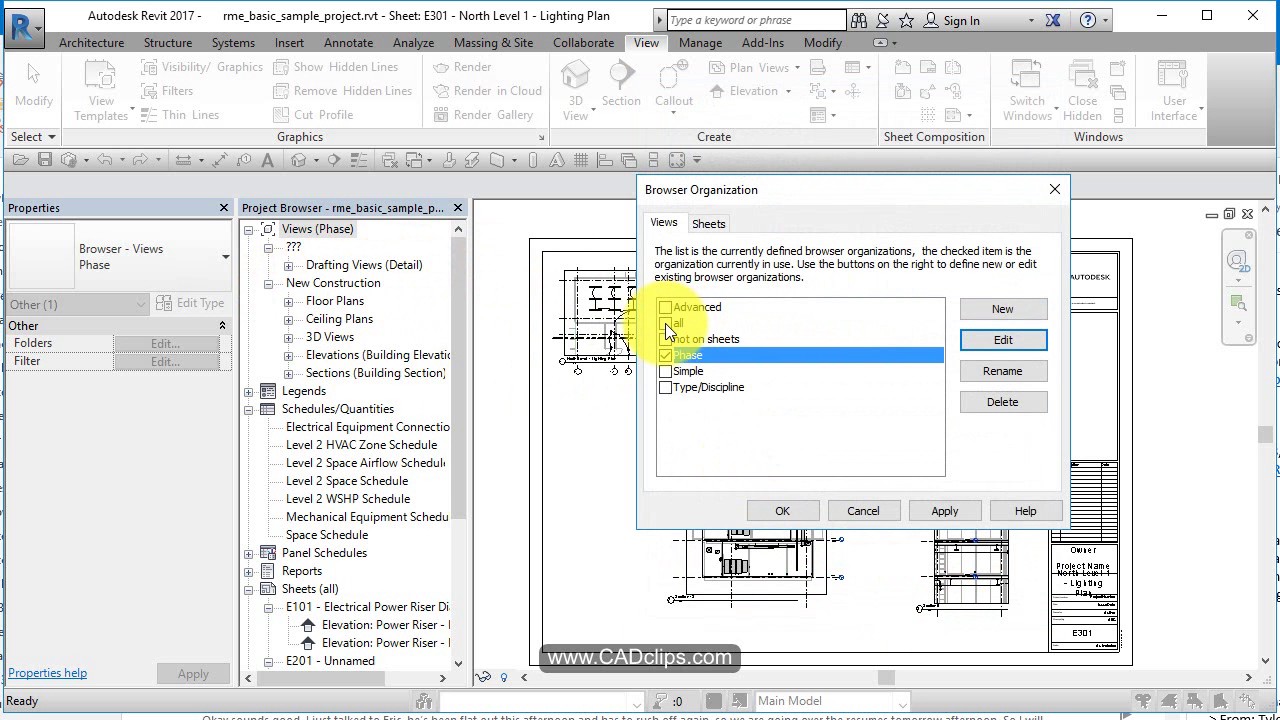Switch to the Sheets tab in Browser Organization
This screenshot has height=720, width=1280.
(709, 224)
